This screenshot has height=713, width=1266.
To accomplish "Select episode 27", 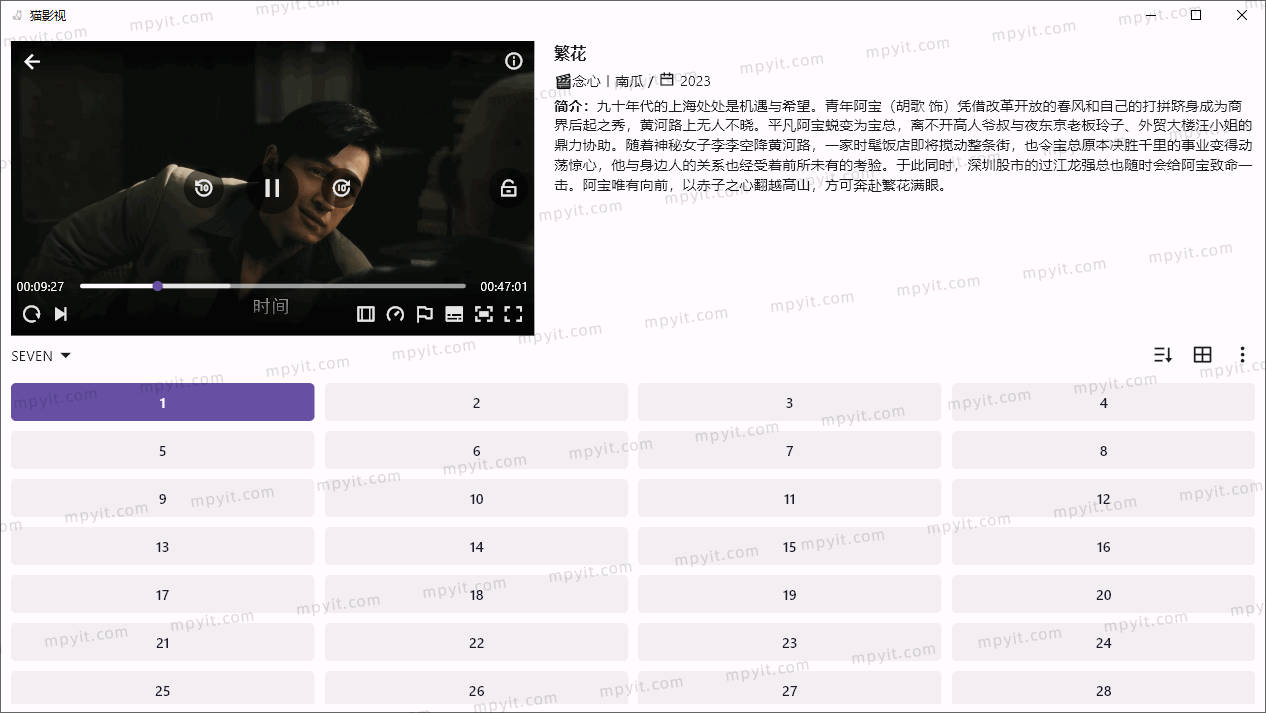I will (x=790, y=690).
